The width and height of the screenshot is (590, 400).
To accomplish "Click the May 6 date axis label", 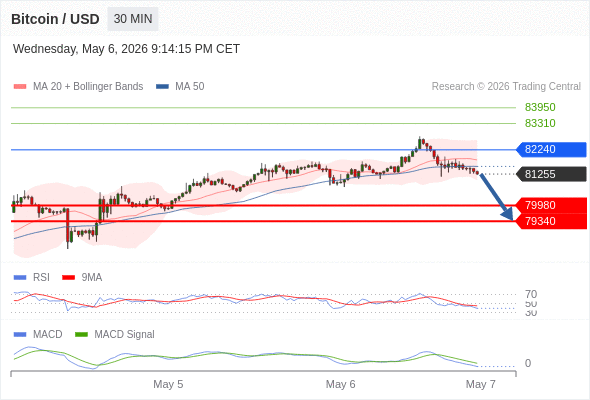I will [x=341, y=384].
